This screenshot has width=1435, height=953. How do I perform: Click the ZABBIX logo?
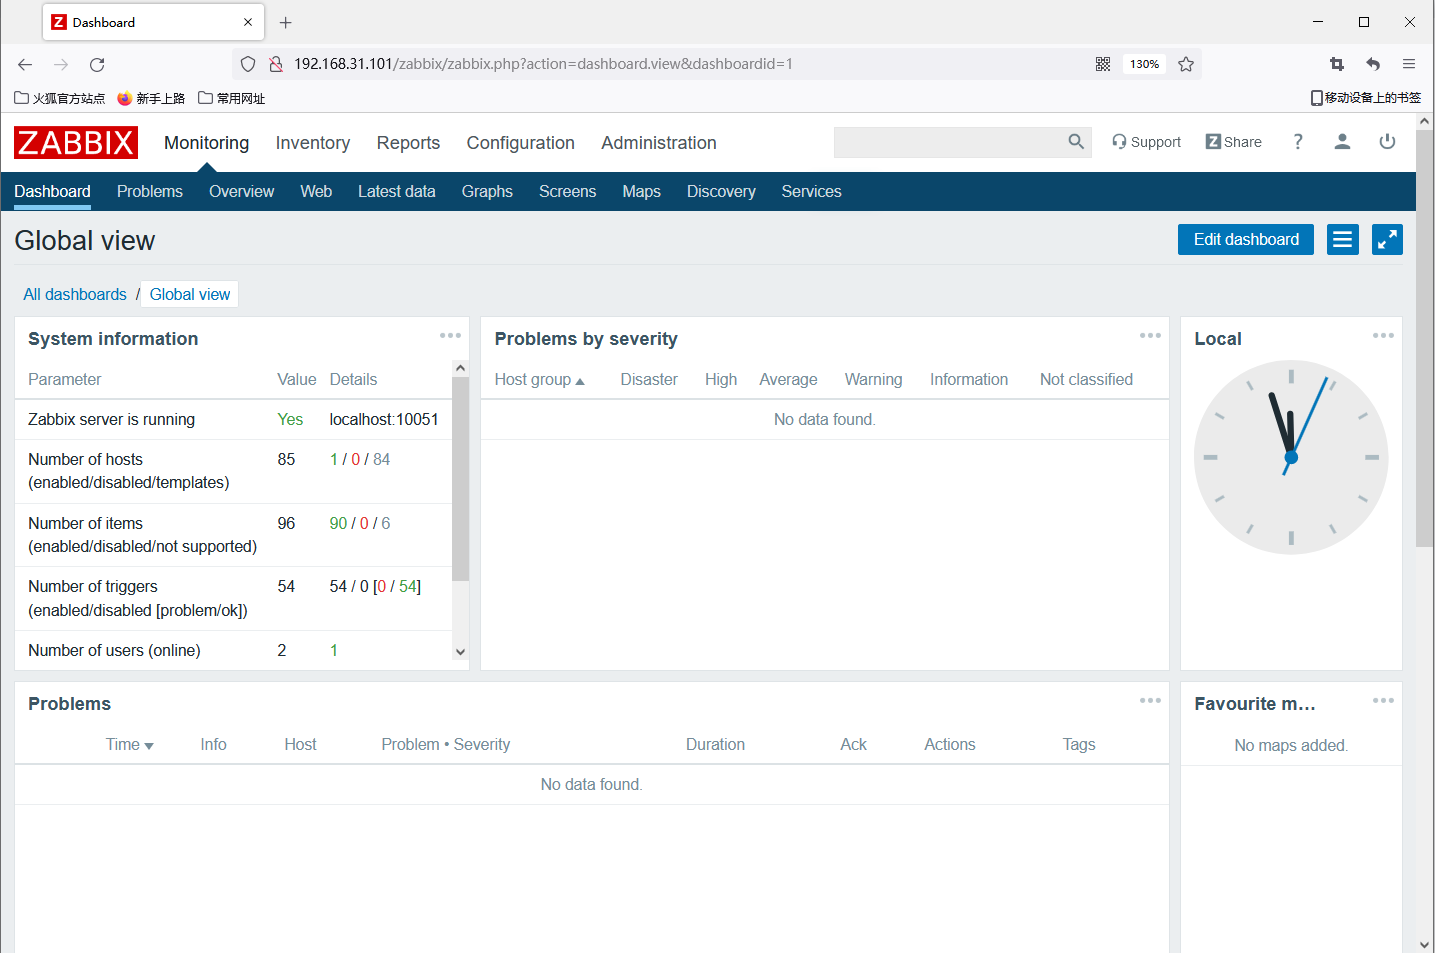tap(75, 142)
